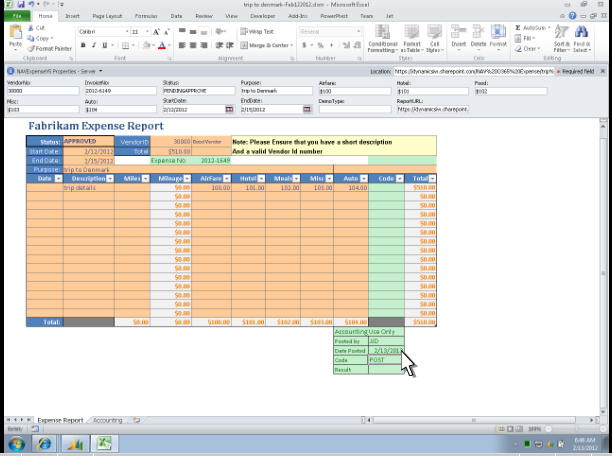This screenshot has width=612, height=456.
Task: Open the font name Calibri dropdown
Action: click(x=127, y=32)
